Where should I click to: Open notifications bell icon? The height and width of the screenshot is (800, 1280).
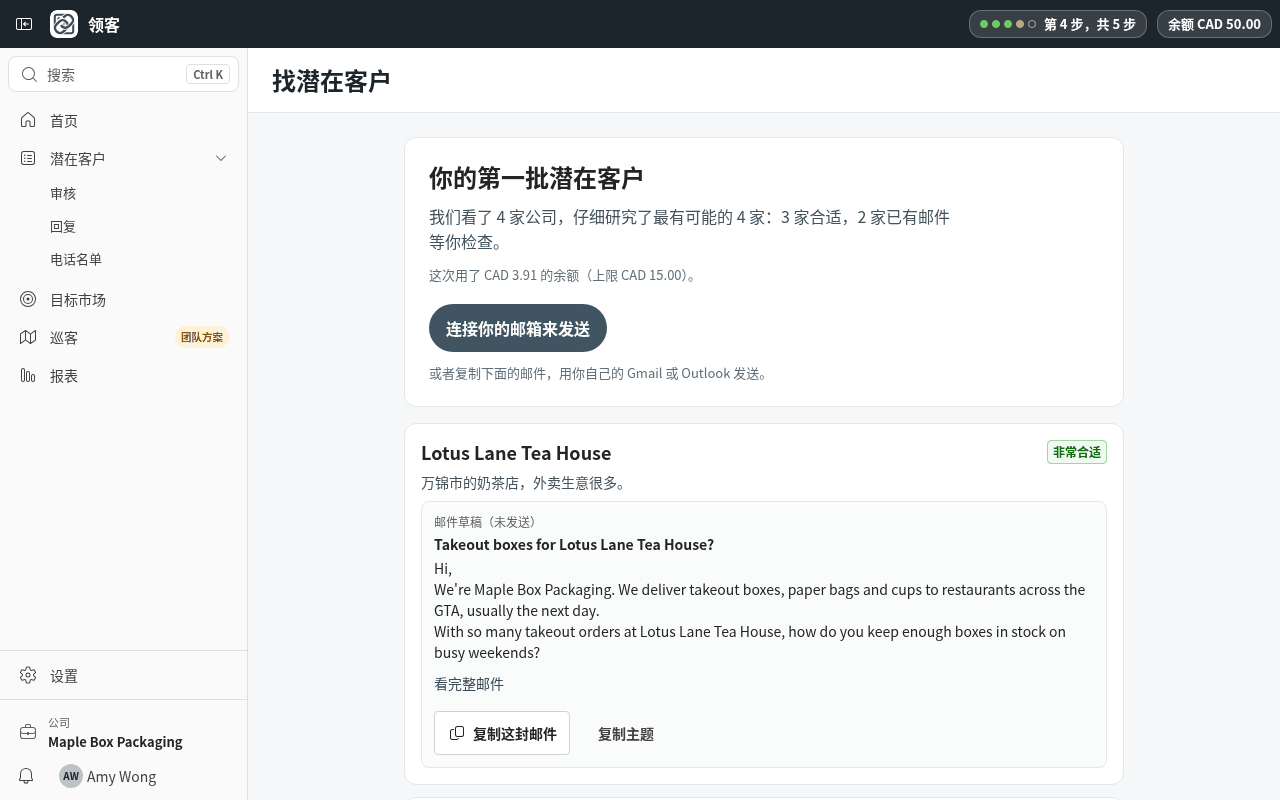tap(27, 776)
